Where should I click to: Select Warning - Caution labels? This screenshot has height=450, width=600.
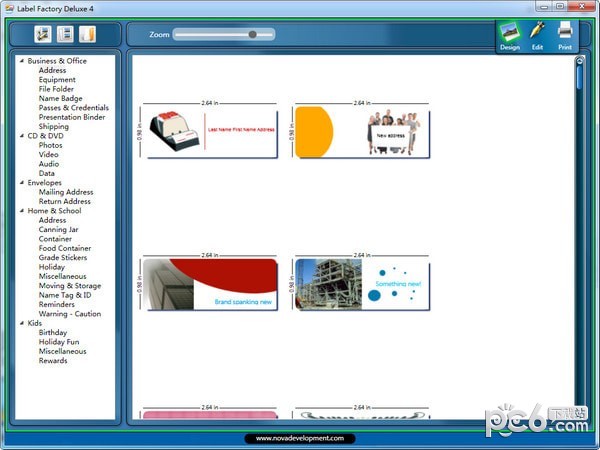(70, 314)
